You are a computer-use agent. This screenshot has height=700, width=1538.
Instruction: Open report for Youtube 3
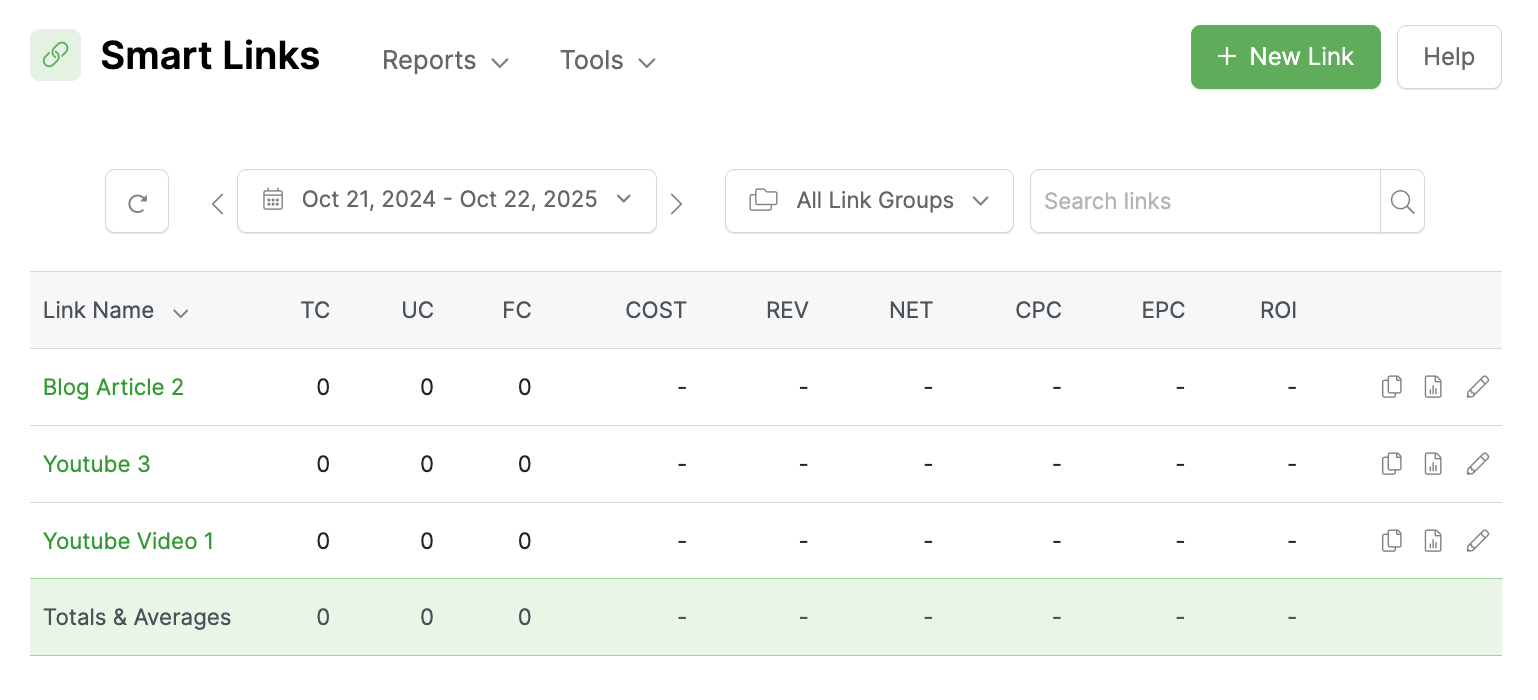[1433, 464]
